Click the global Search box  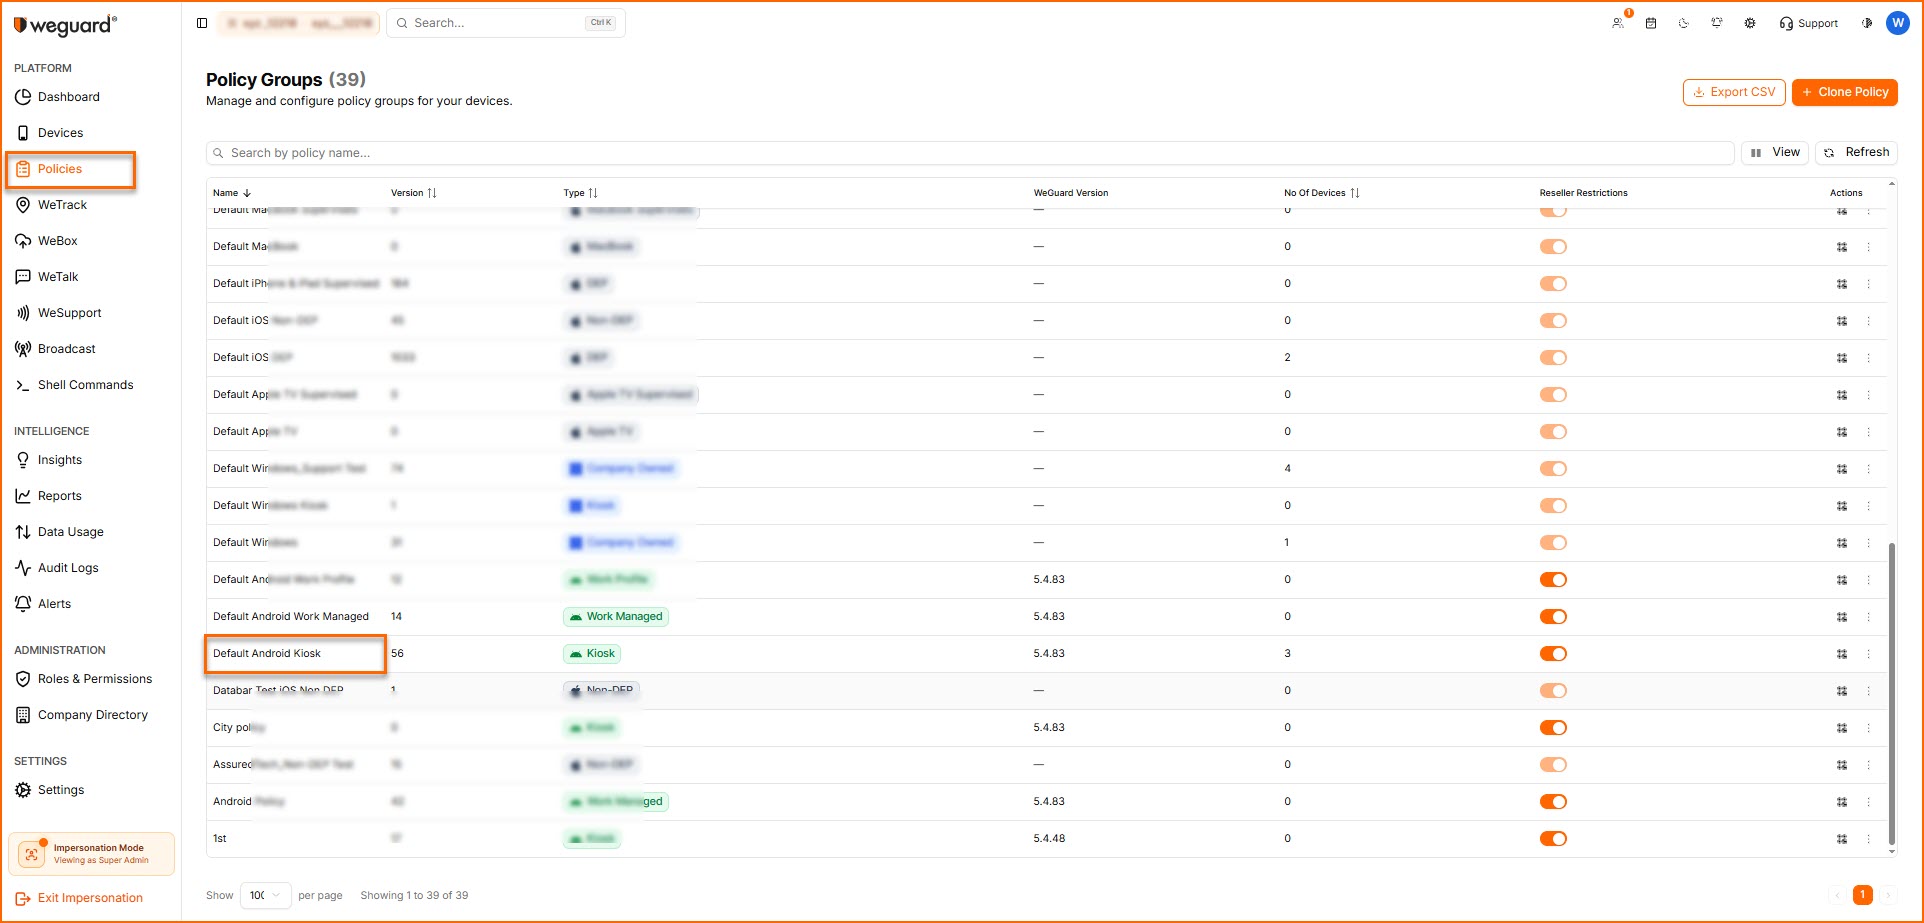point(506,23)
